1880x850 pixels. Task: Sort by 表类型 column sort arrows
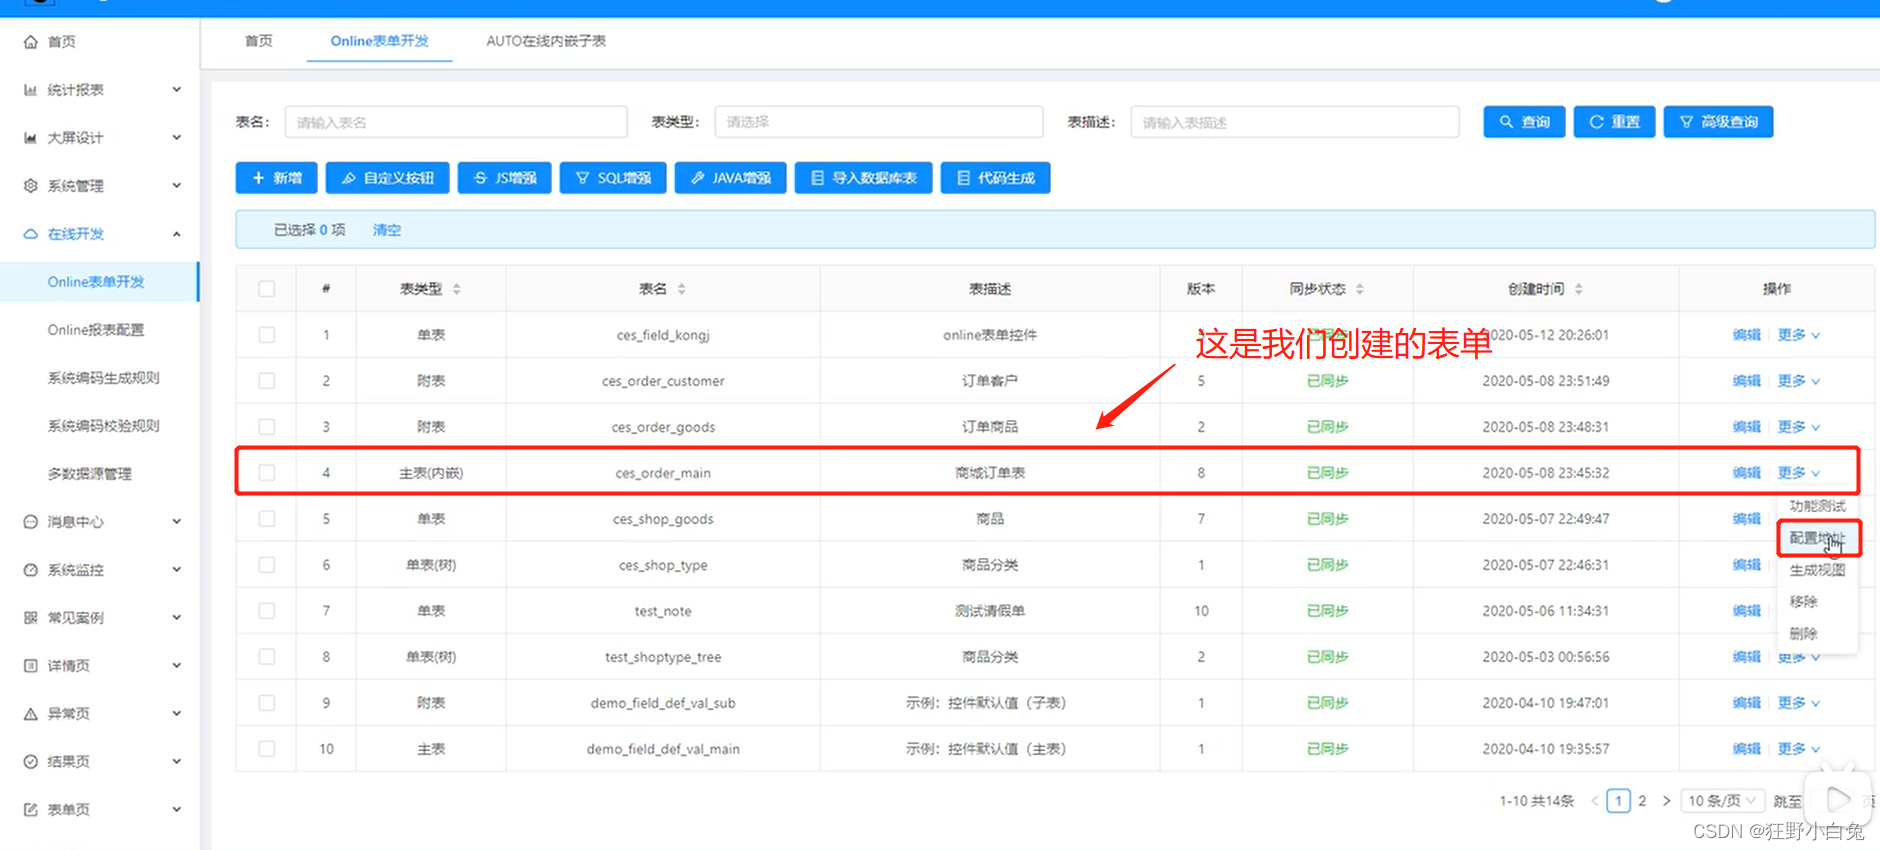[x=457, y=289]
